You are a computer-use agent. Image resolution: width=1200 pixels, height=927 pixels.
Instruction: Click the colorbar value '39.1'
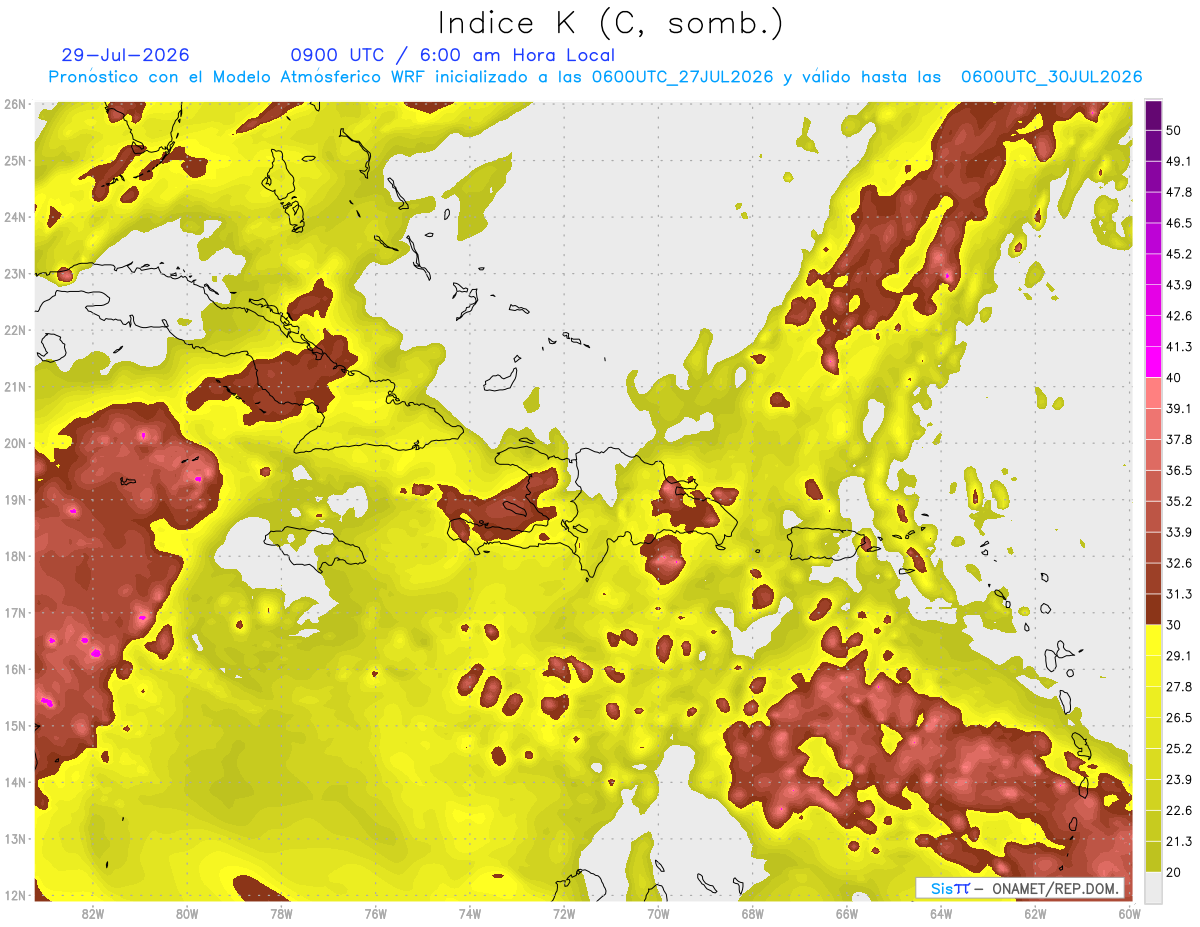pos(1178,408)
